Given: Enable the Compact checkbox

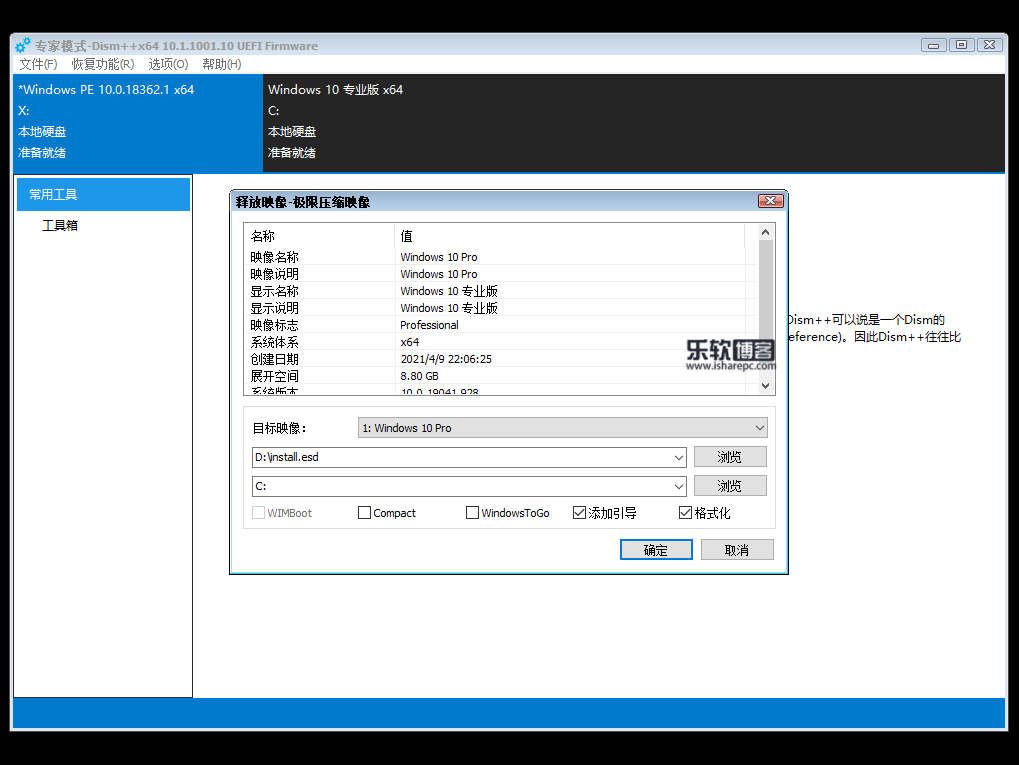Looking at the screenshot, I should (364, 513).
